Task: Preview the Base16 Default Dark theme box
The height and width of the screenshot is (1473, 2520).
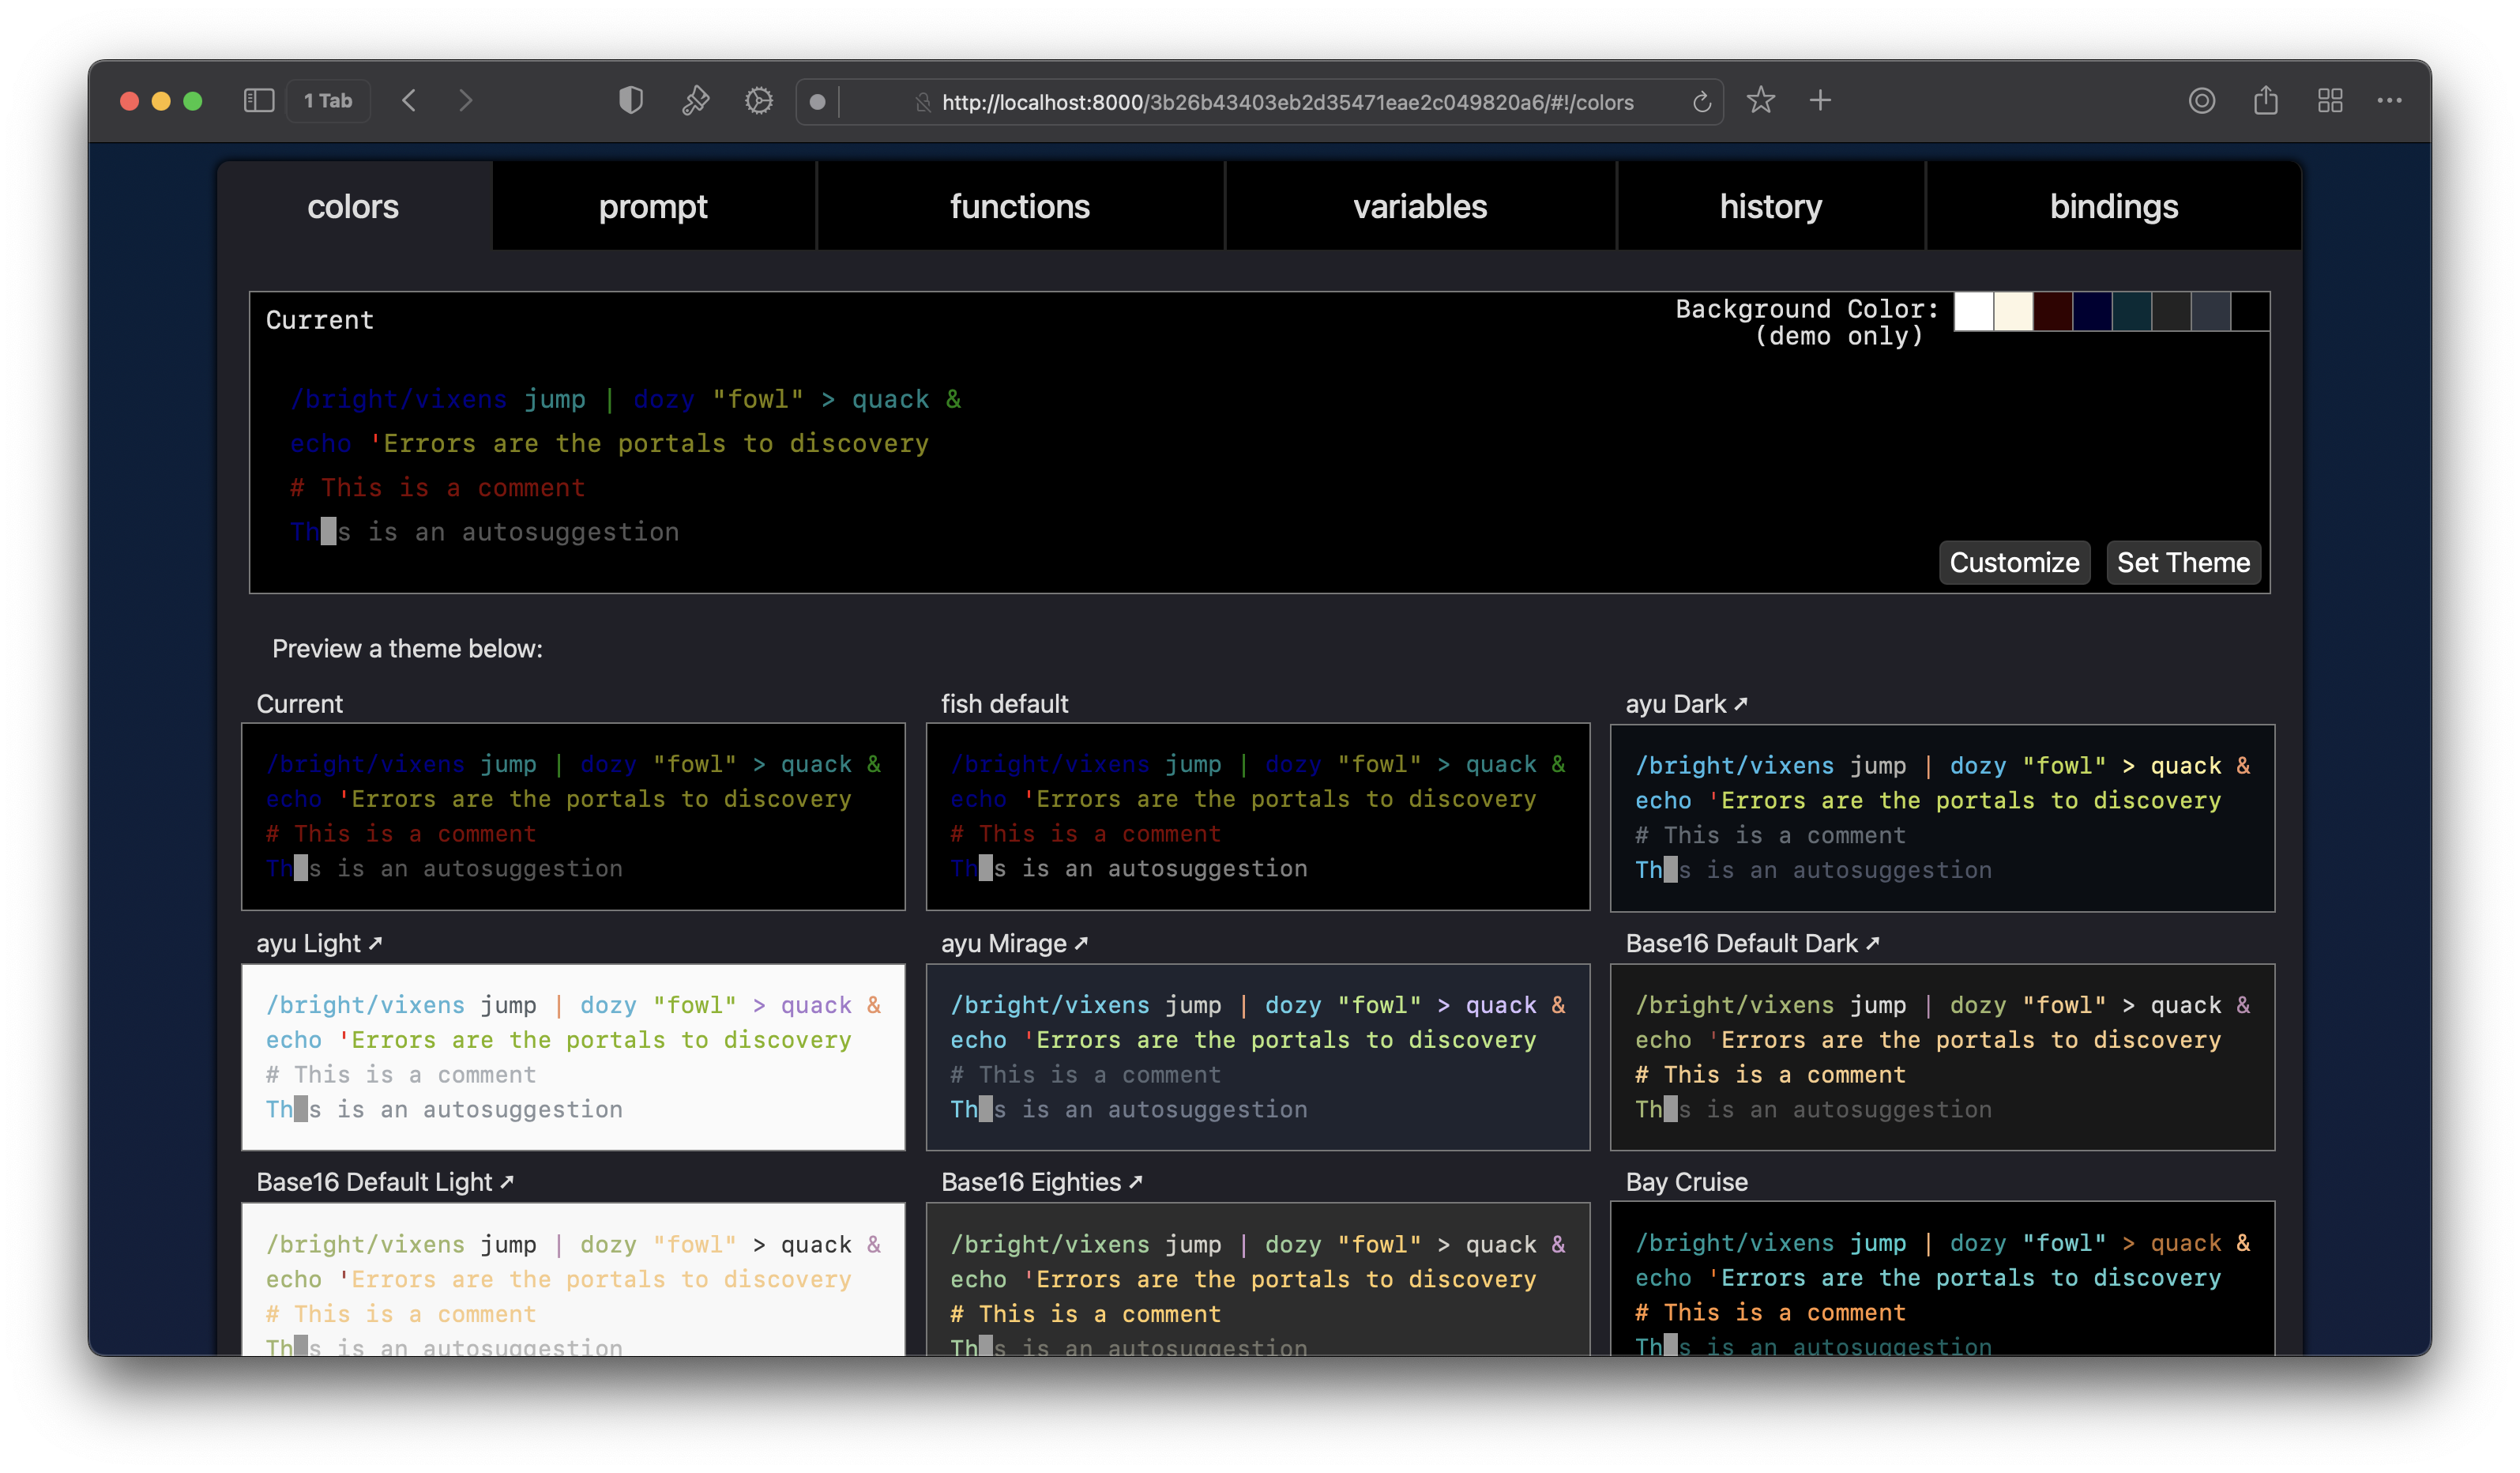Action: [x=1942, y=1057]
